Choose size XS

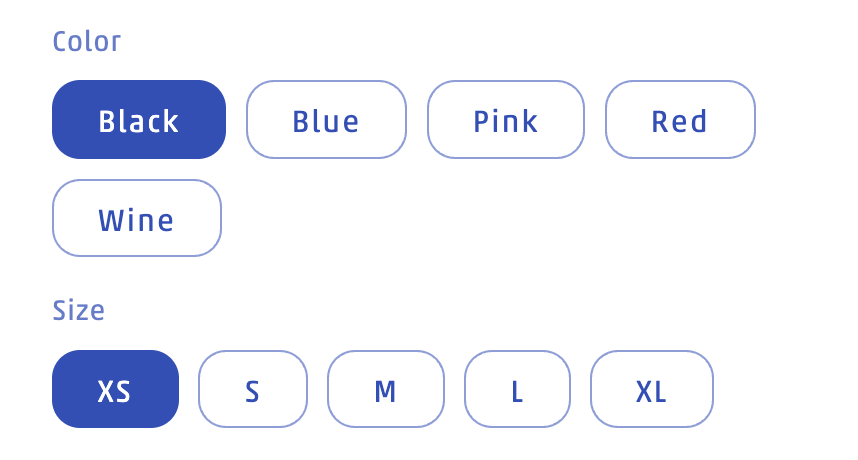coord(115,390)
